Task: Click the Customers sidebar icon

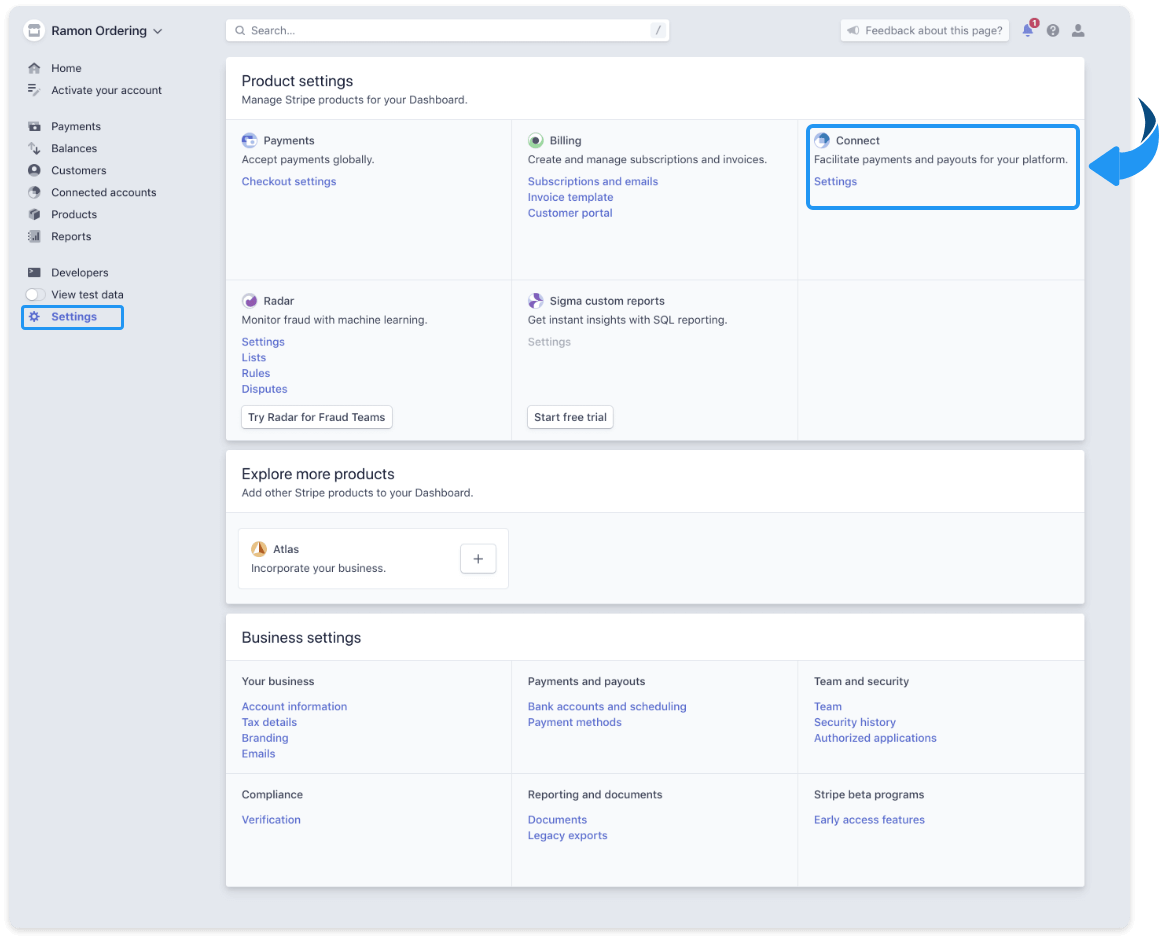Action: [34, 170]
